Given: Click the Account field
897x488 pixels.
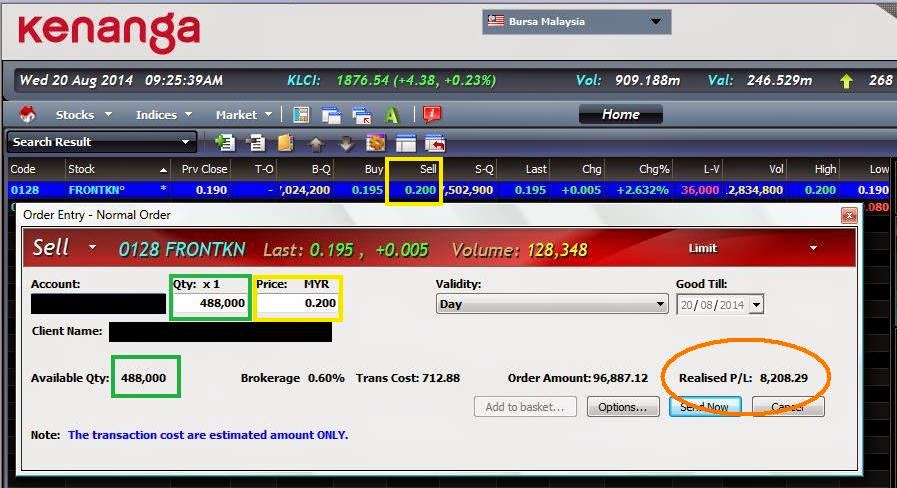Looking at the screenshot, I should [98, 304].
